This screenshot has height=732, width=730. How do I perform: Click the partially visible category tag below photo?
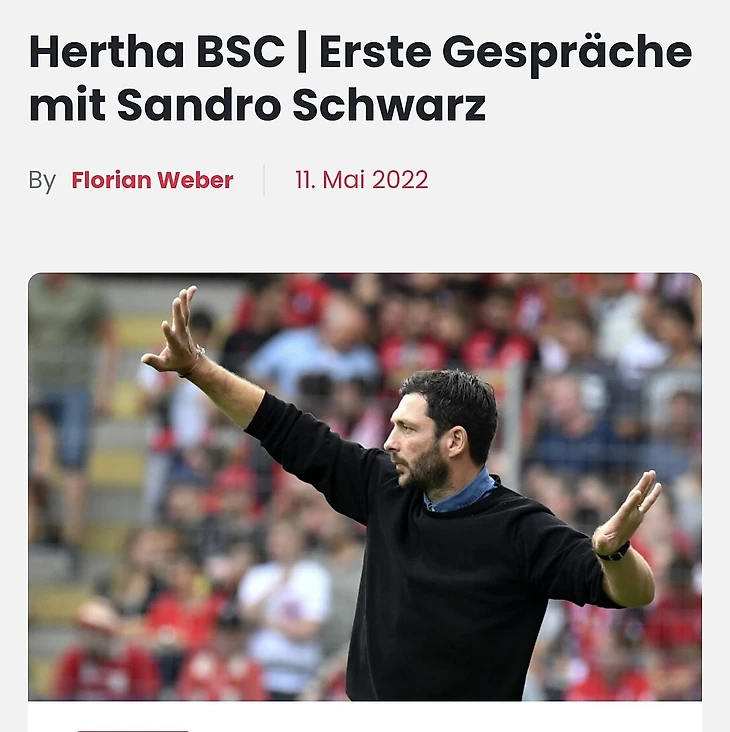point(133,730)
